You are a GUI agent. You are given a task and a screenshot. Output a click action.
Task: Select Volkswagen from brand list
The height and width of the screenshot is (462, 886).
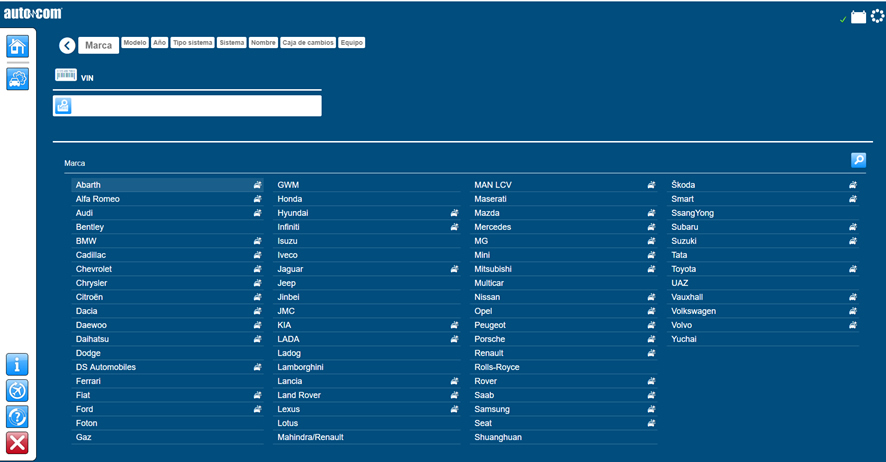point(763,311)
